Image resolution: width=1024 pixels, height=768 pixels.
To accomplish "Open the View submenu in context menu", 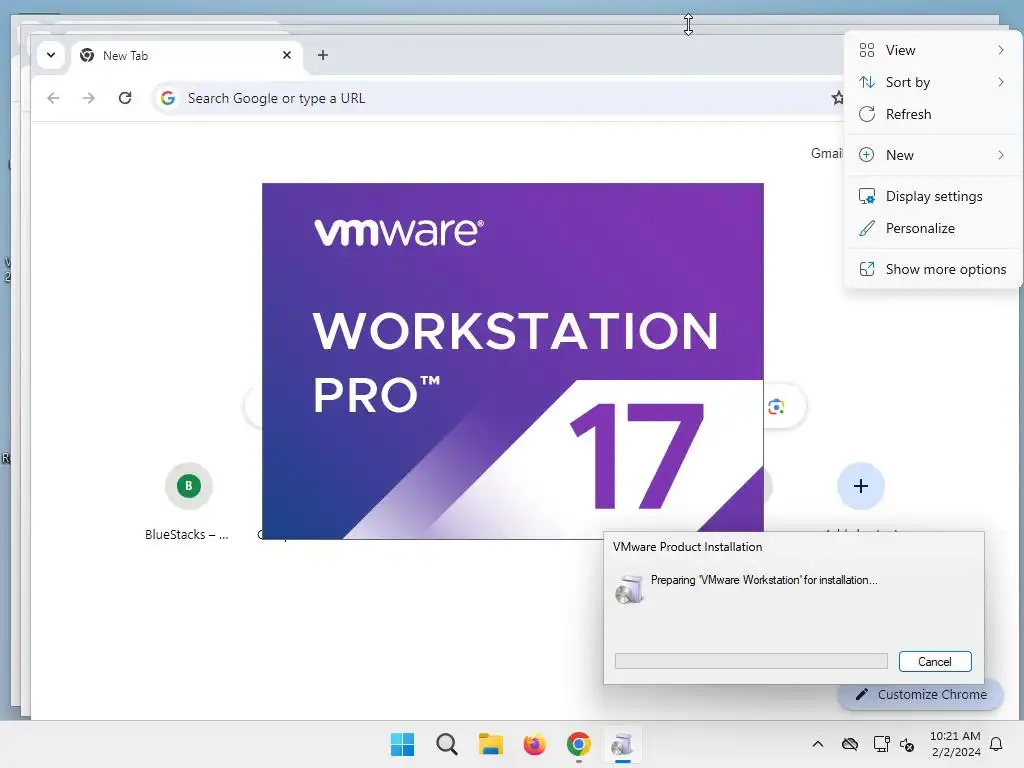I will pos(932,50).
